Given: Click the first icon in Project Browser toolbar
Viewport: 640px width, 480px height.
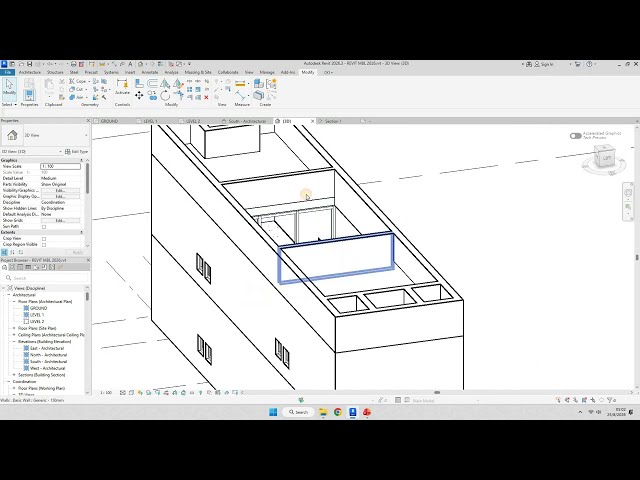Looking at the screenshot, I should 4,267.
